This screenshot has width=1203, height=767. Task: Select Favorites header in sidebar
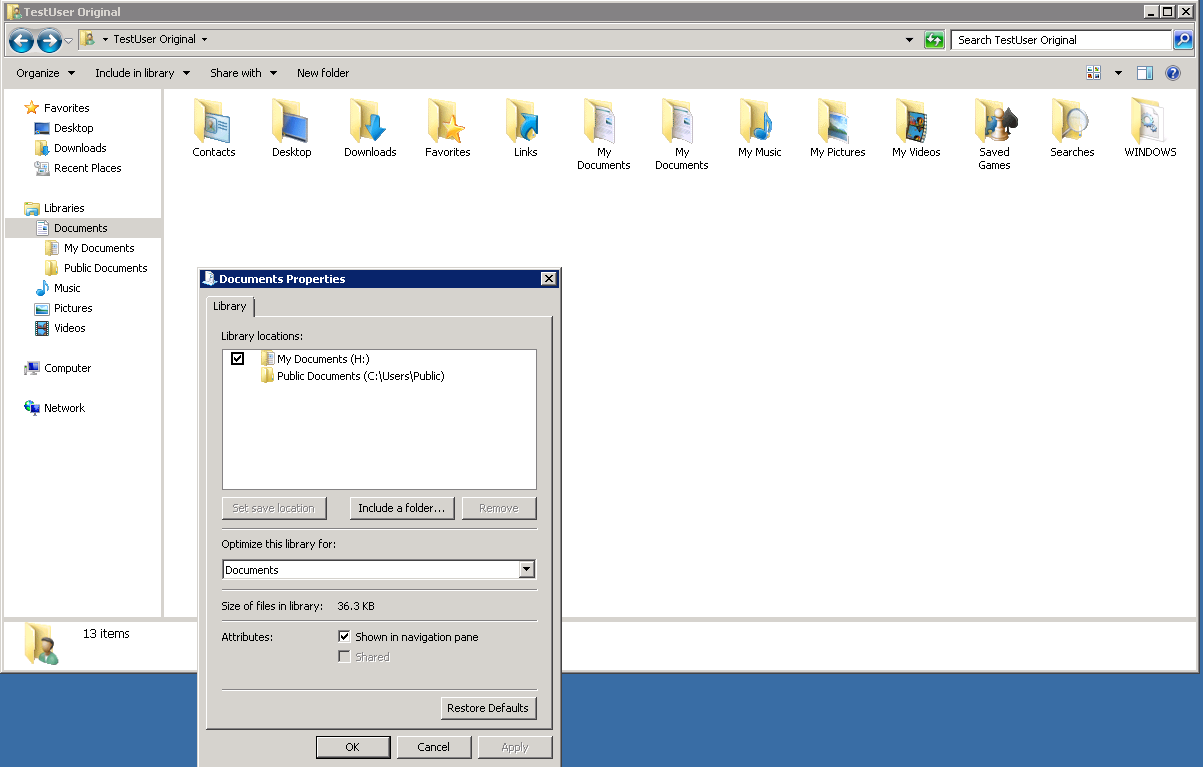tap(57, 108)
